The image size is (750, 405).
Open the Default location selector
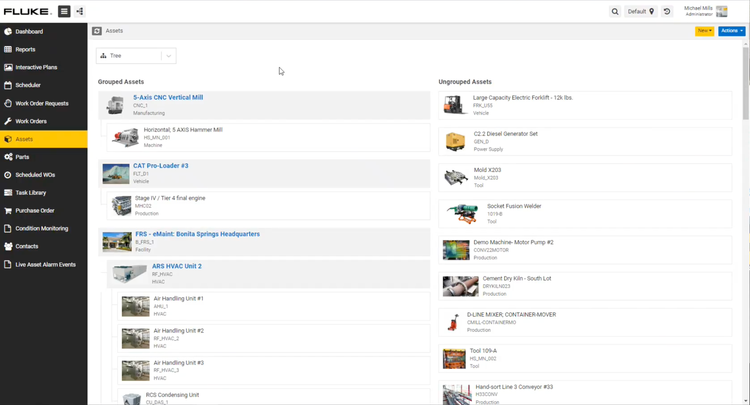point(640,11)
